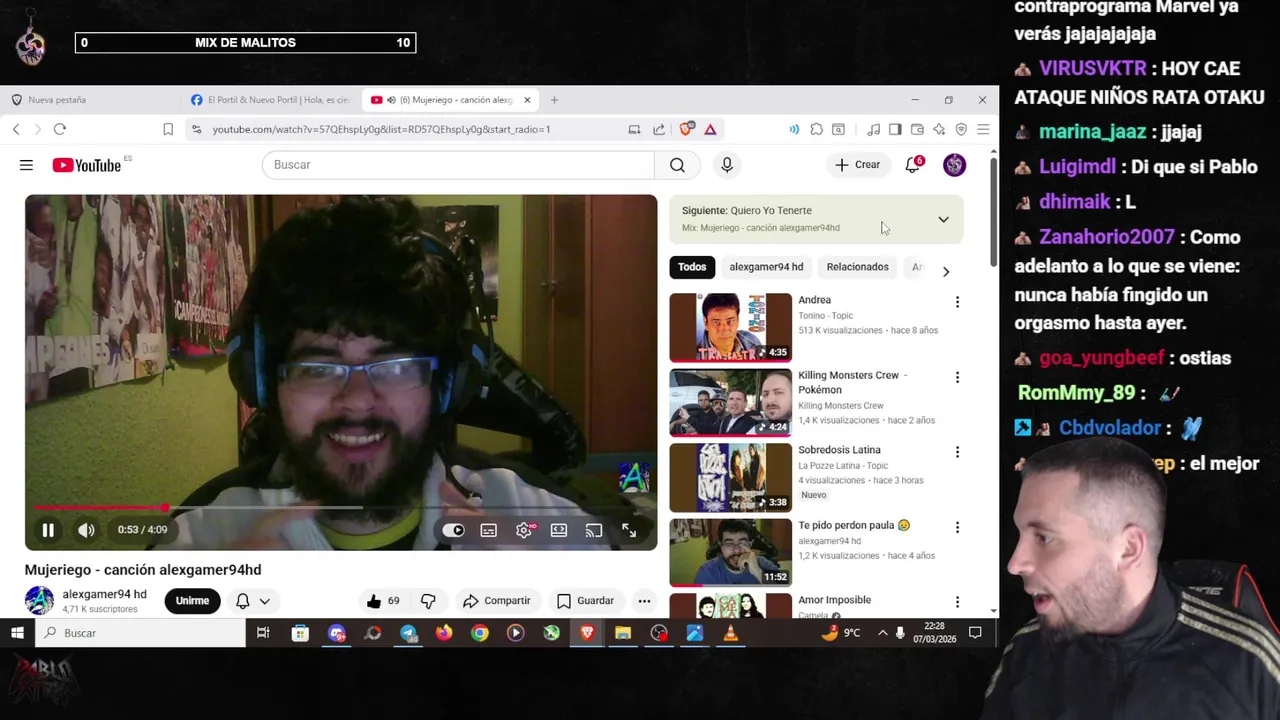Start voice search with the microphone
Viewport: 1280px width, 720px height.
727,165
